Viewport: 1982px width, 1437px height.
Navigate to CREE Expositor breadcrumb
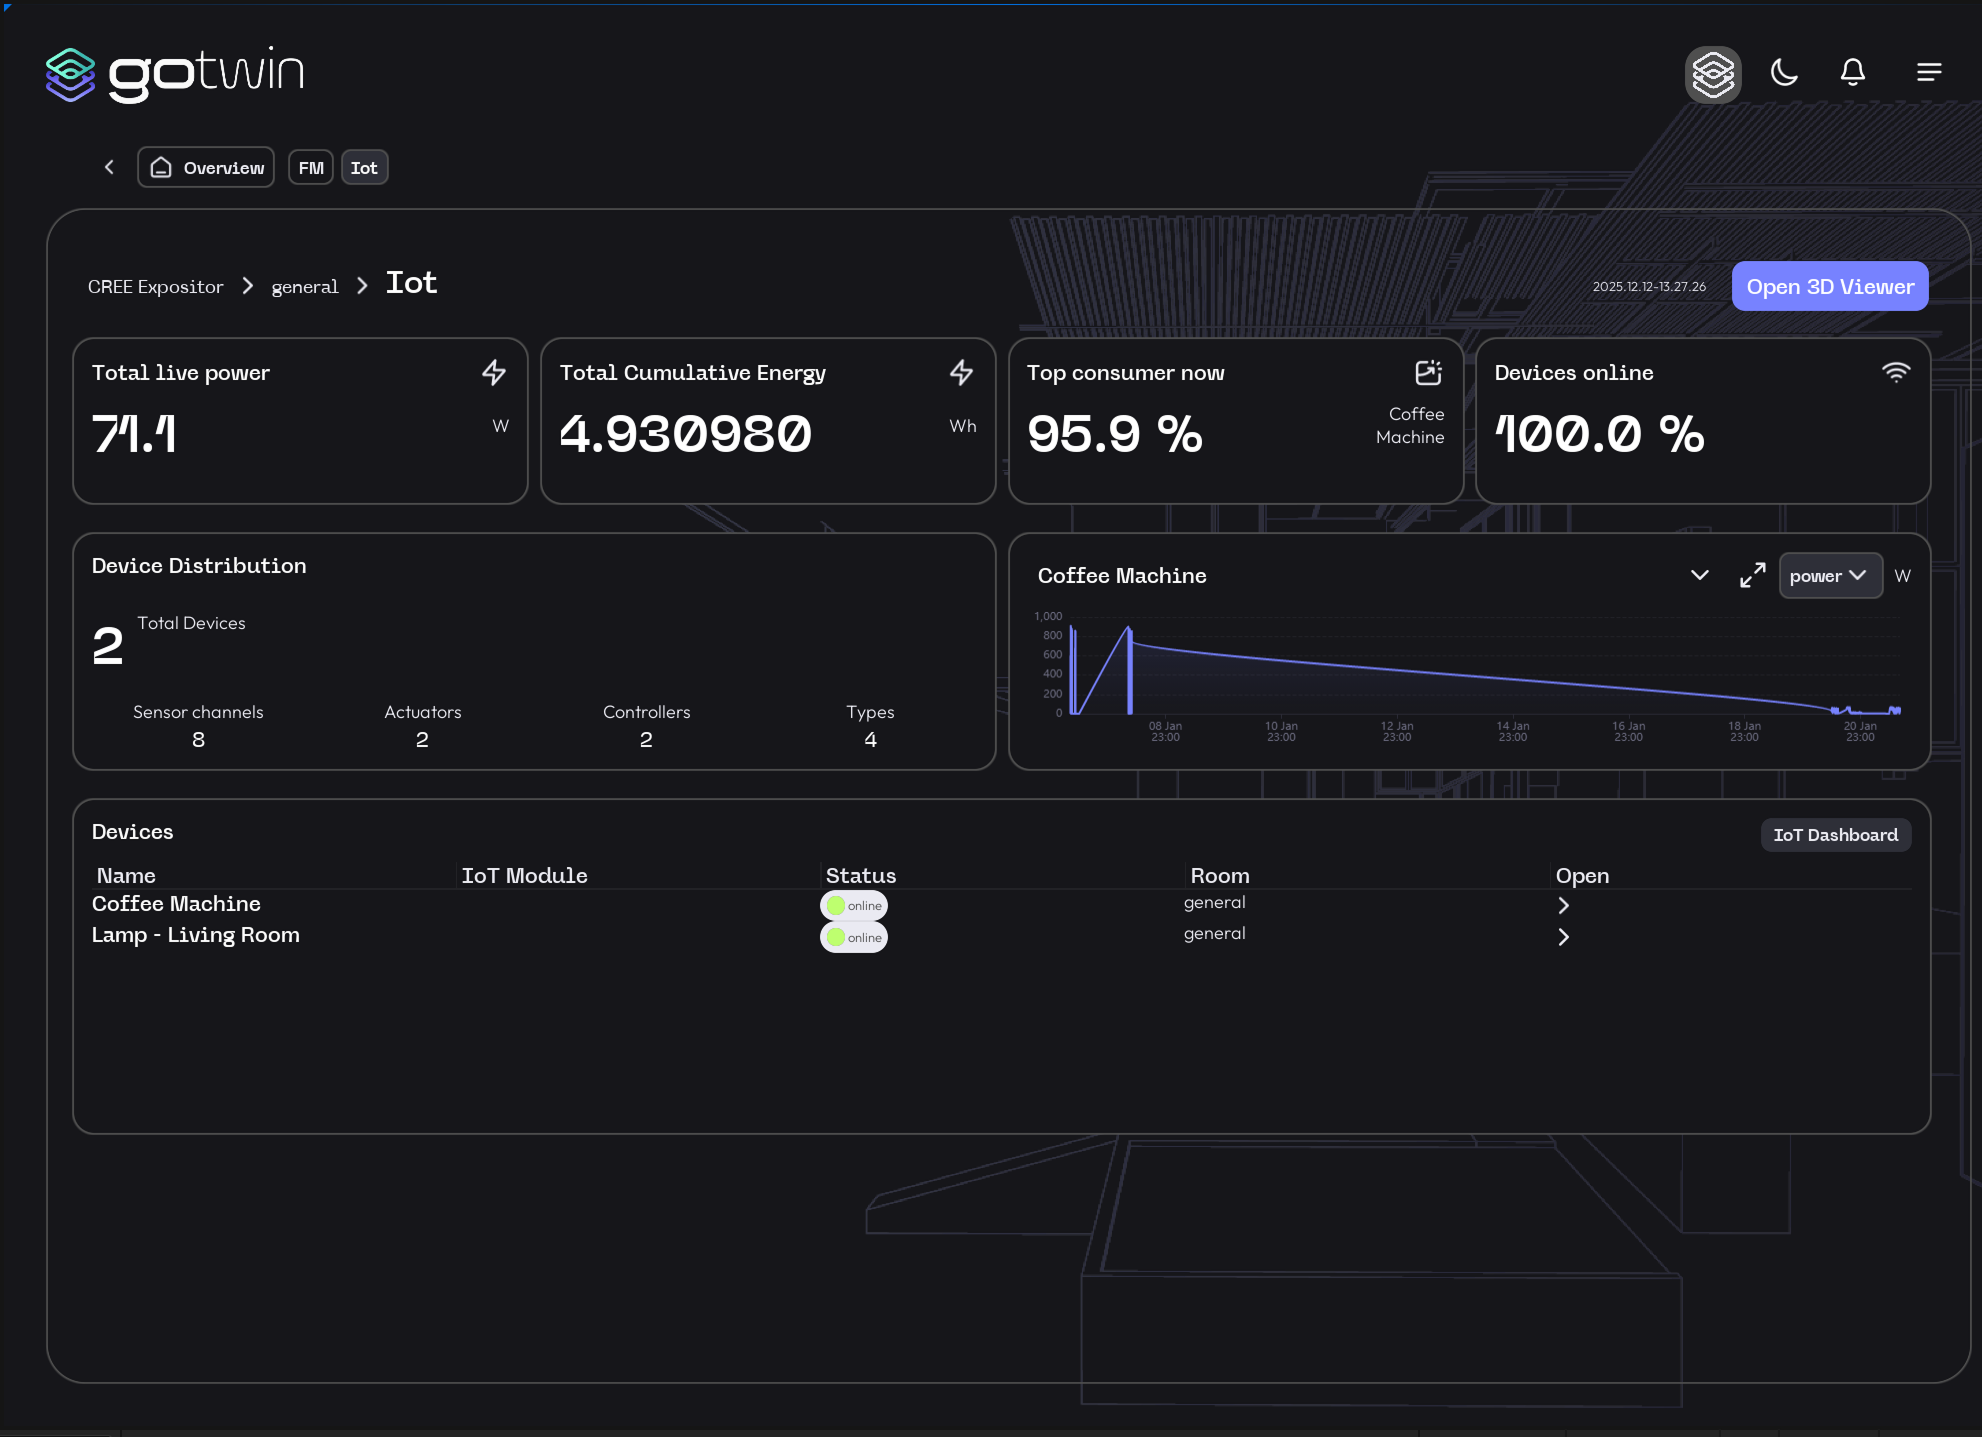coord(156,287)
